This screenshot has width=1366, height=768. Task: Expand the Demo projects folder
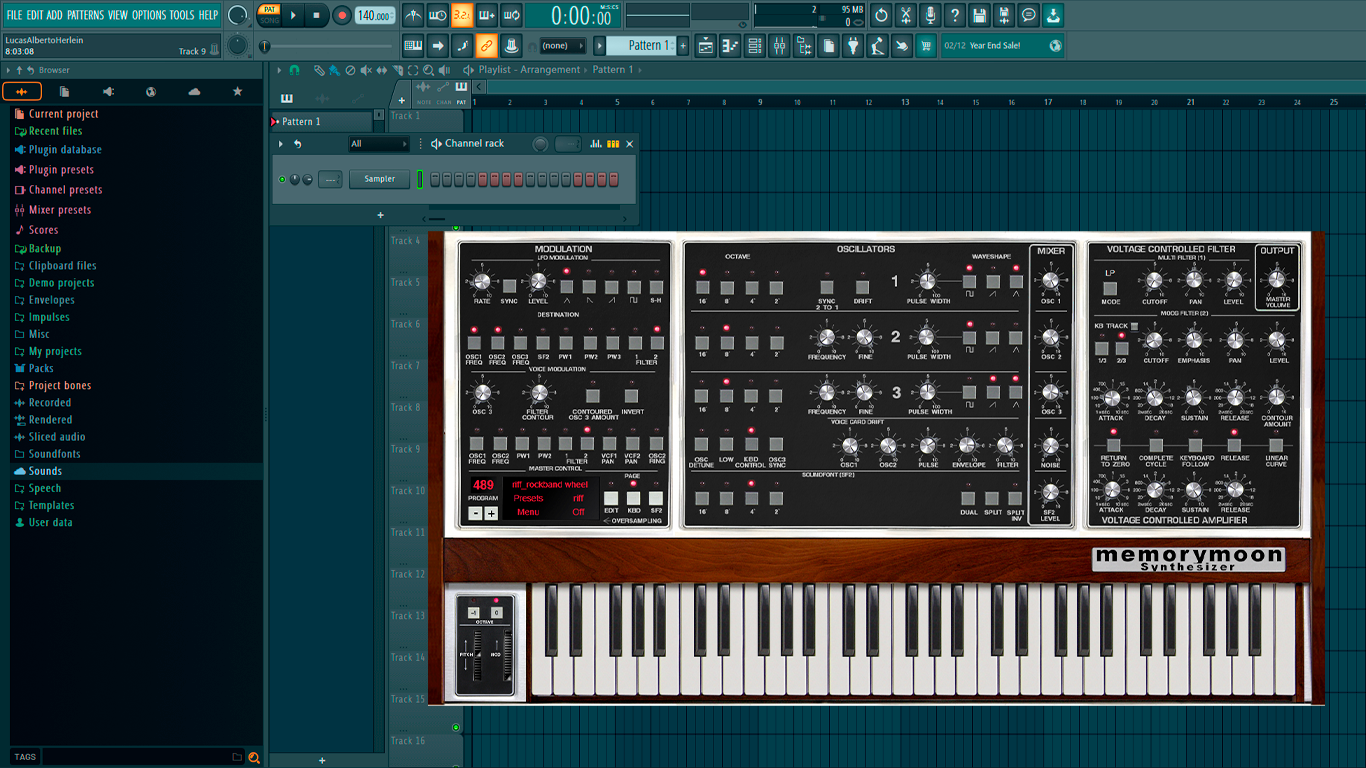(x=61, y=283)
